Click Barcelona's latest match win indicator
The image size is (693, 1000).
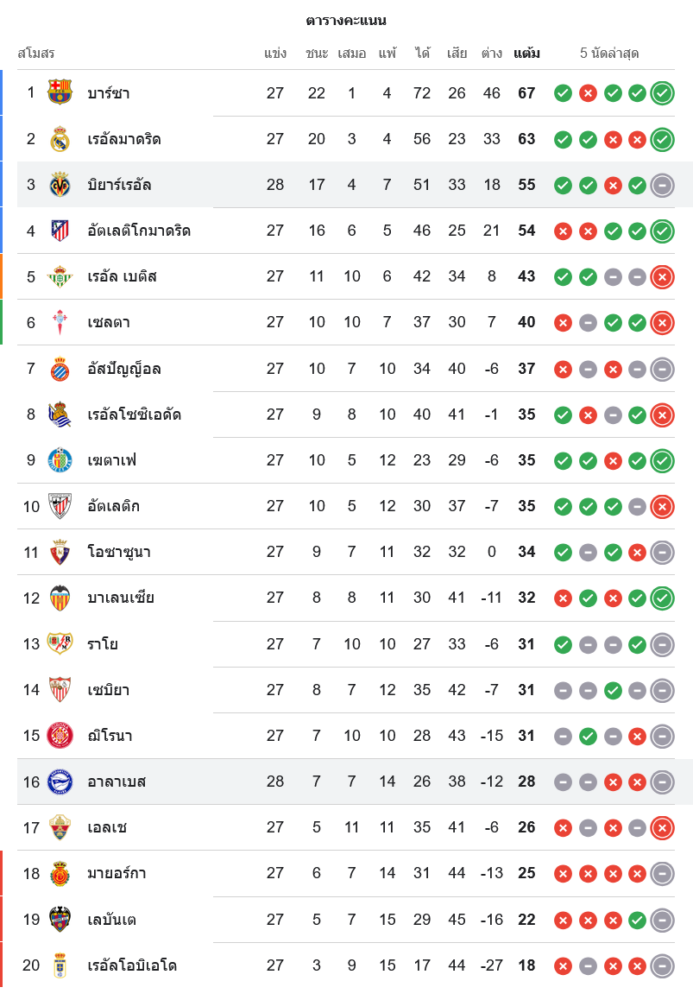[661, 93]
